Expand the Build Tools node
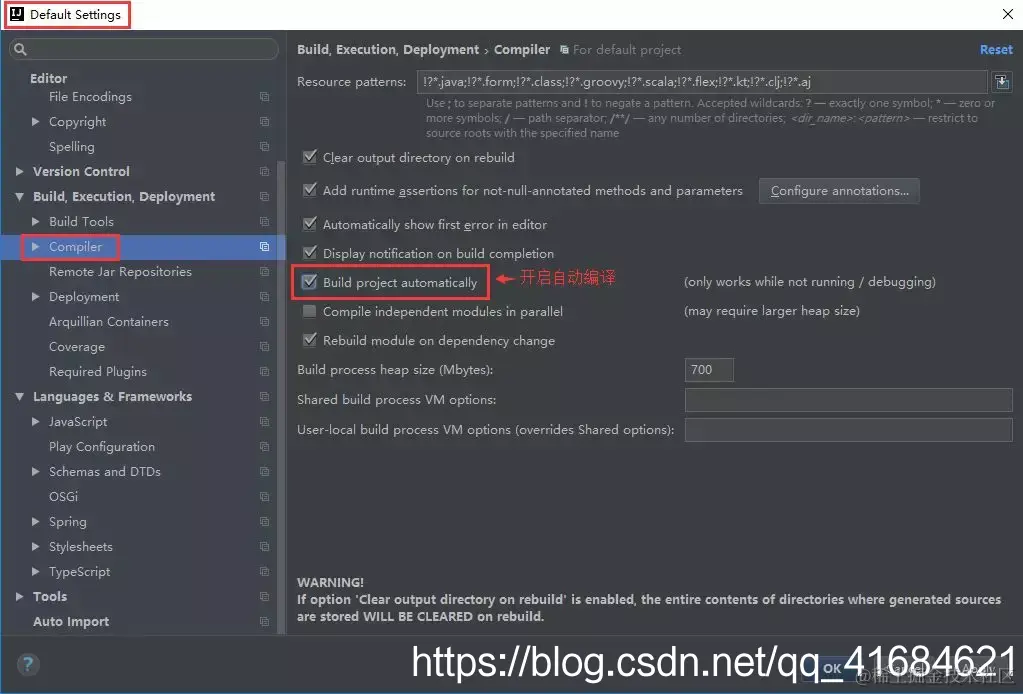The width and height of the screenshot is (1023, 694). click(36, 222)
